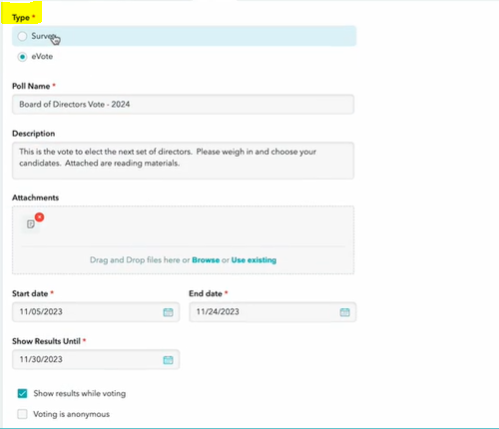
Task: Click the Browse link for attachments
Action: (x=206, y=260)
